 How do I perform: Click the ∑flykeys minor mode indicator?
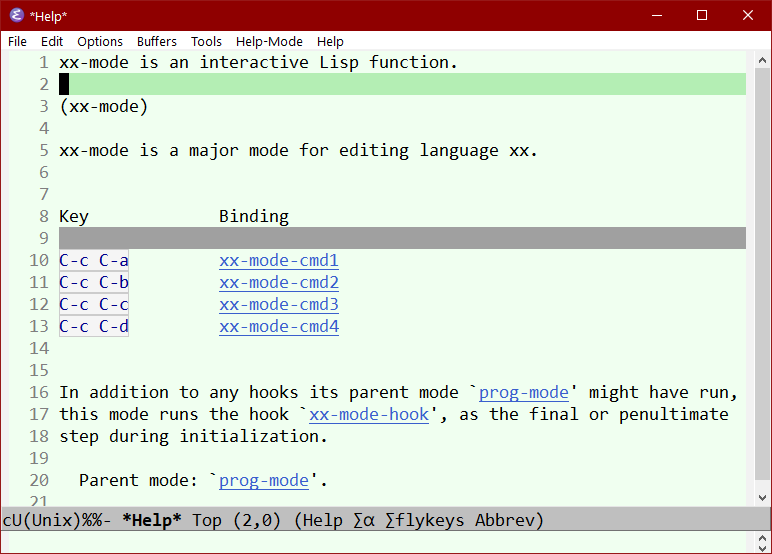tap(424, 520)
